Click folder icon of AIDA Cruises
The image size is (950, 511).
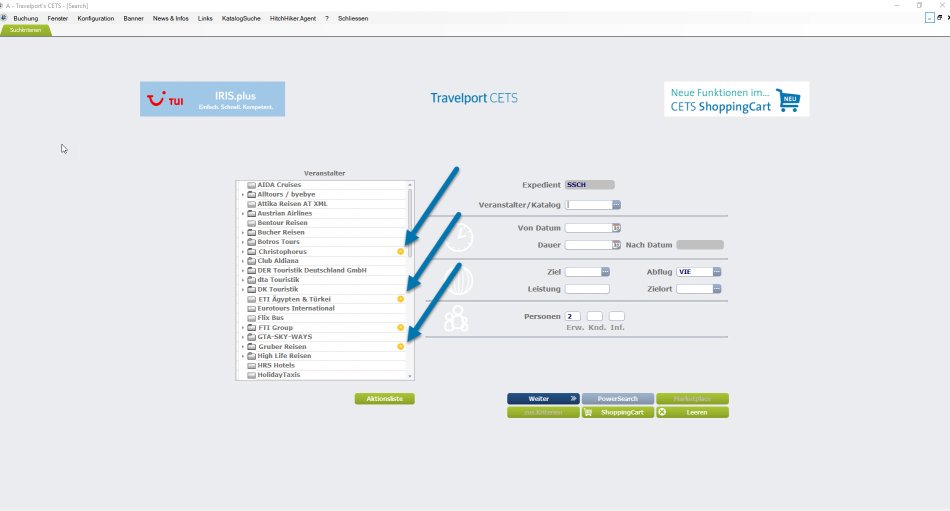click(x=251, y=185)
